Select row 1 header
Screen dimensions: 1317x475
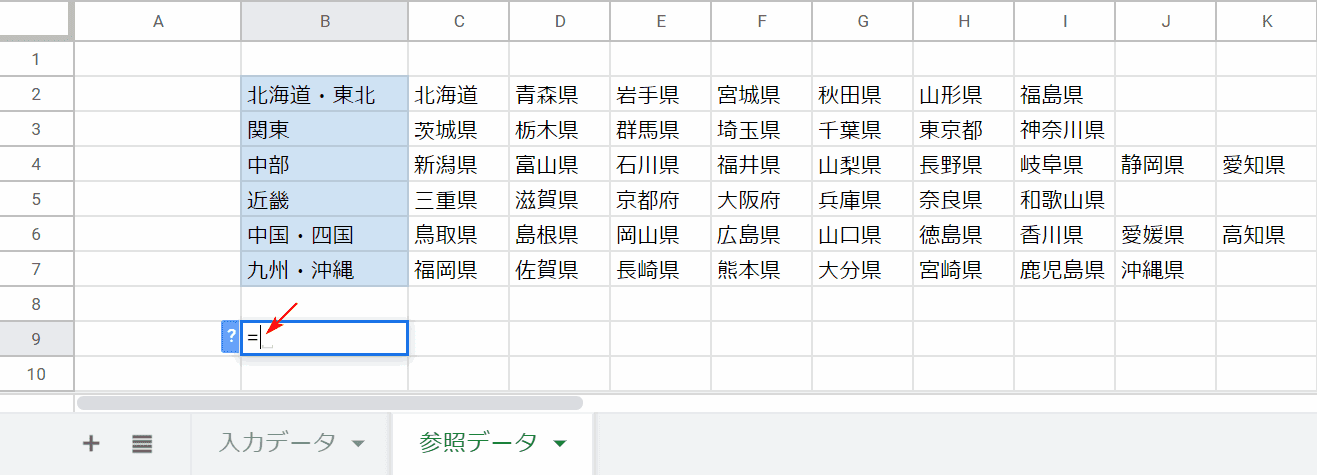[37, 59]
